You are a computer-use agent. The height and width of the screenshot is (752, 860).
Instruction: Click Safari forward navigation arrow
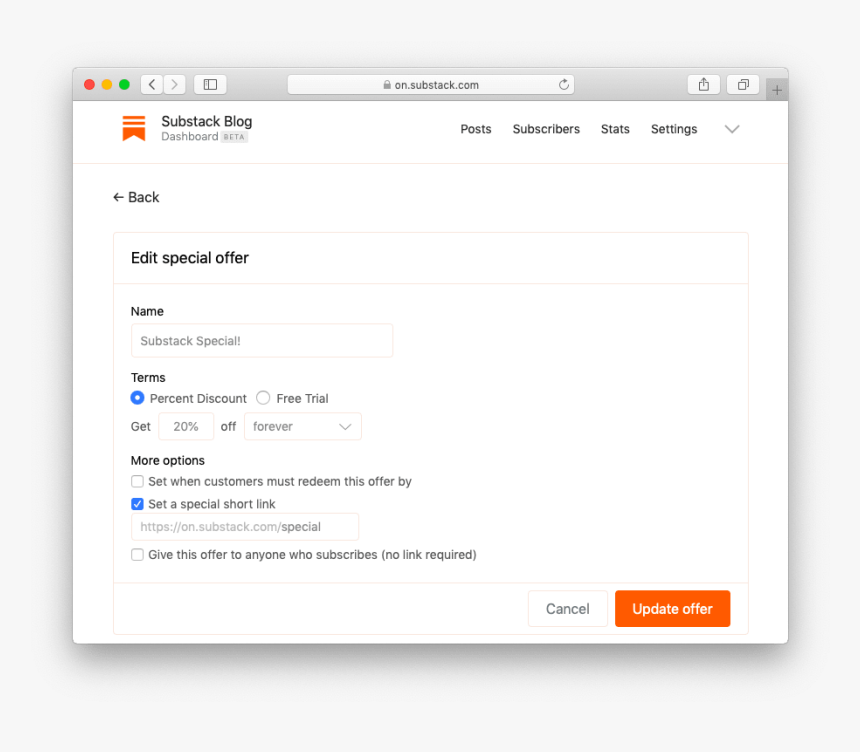click(x=175, y=85)
